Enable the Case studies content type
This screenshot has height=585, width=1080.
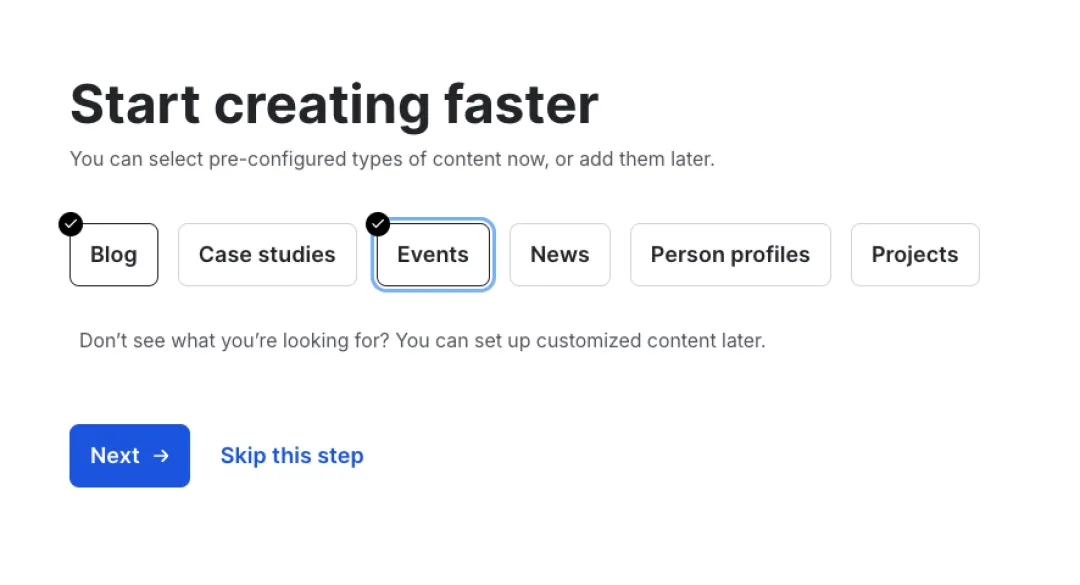coord(267,255)
